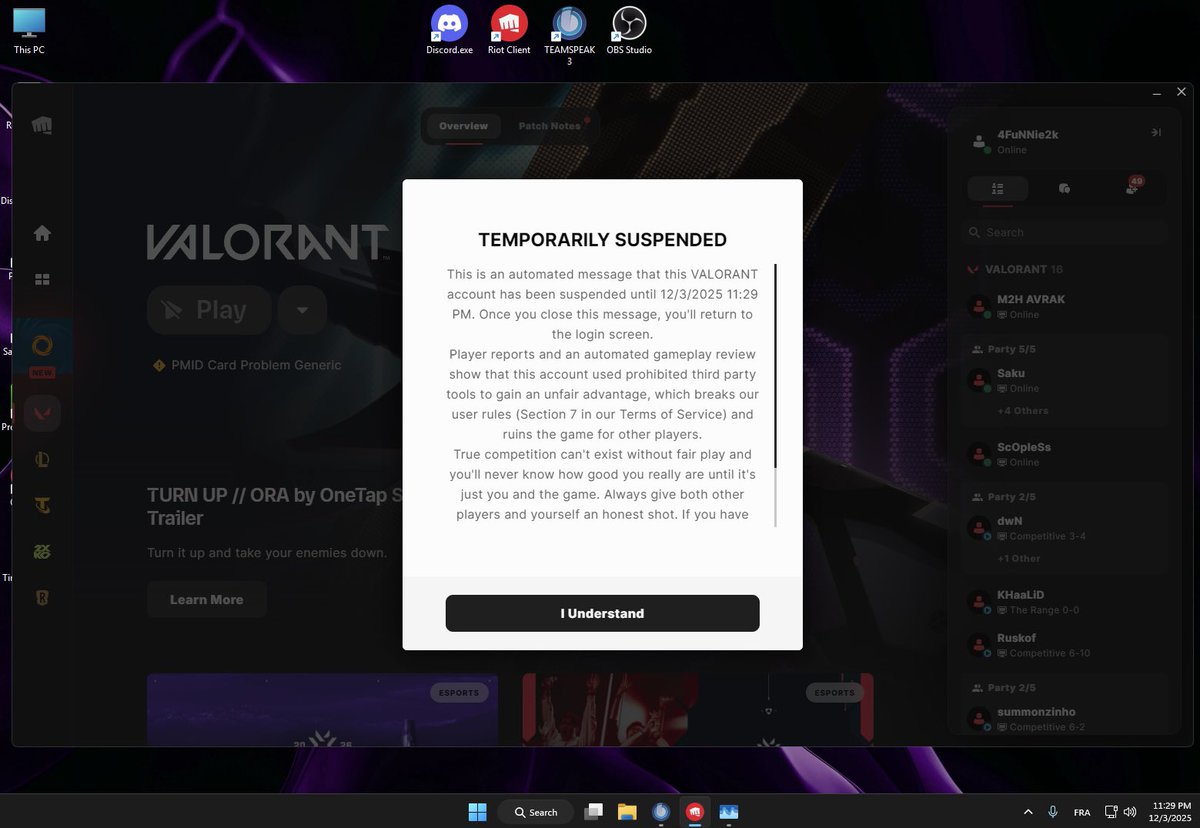This screenshot has height=828, width=1200.
Task: Open the clock showing 11:29 PM
Action: [1171, 811]
